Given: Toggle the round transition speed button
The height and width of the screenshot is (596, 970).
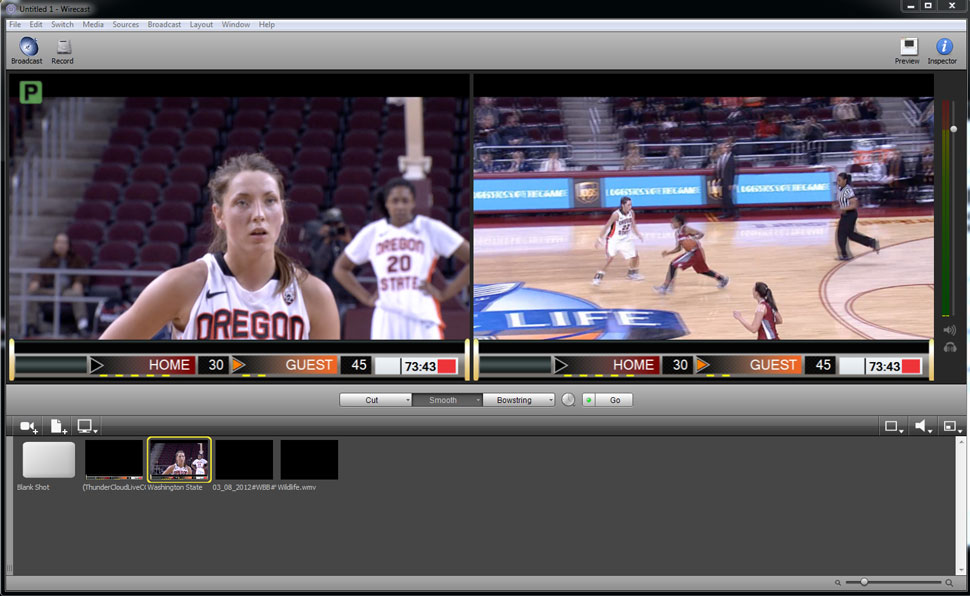Looking at the screenshot, I should click(x=568, y=400).
